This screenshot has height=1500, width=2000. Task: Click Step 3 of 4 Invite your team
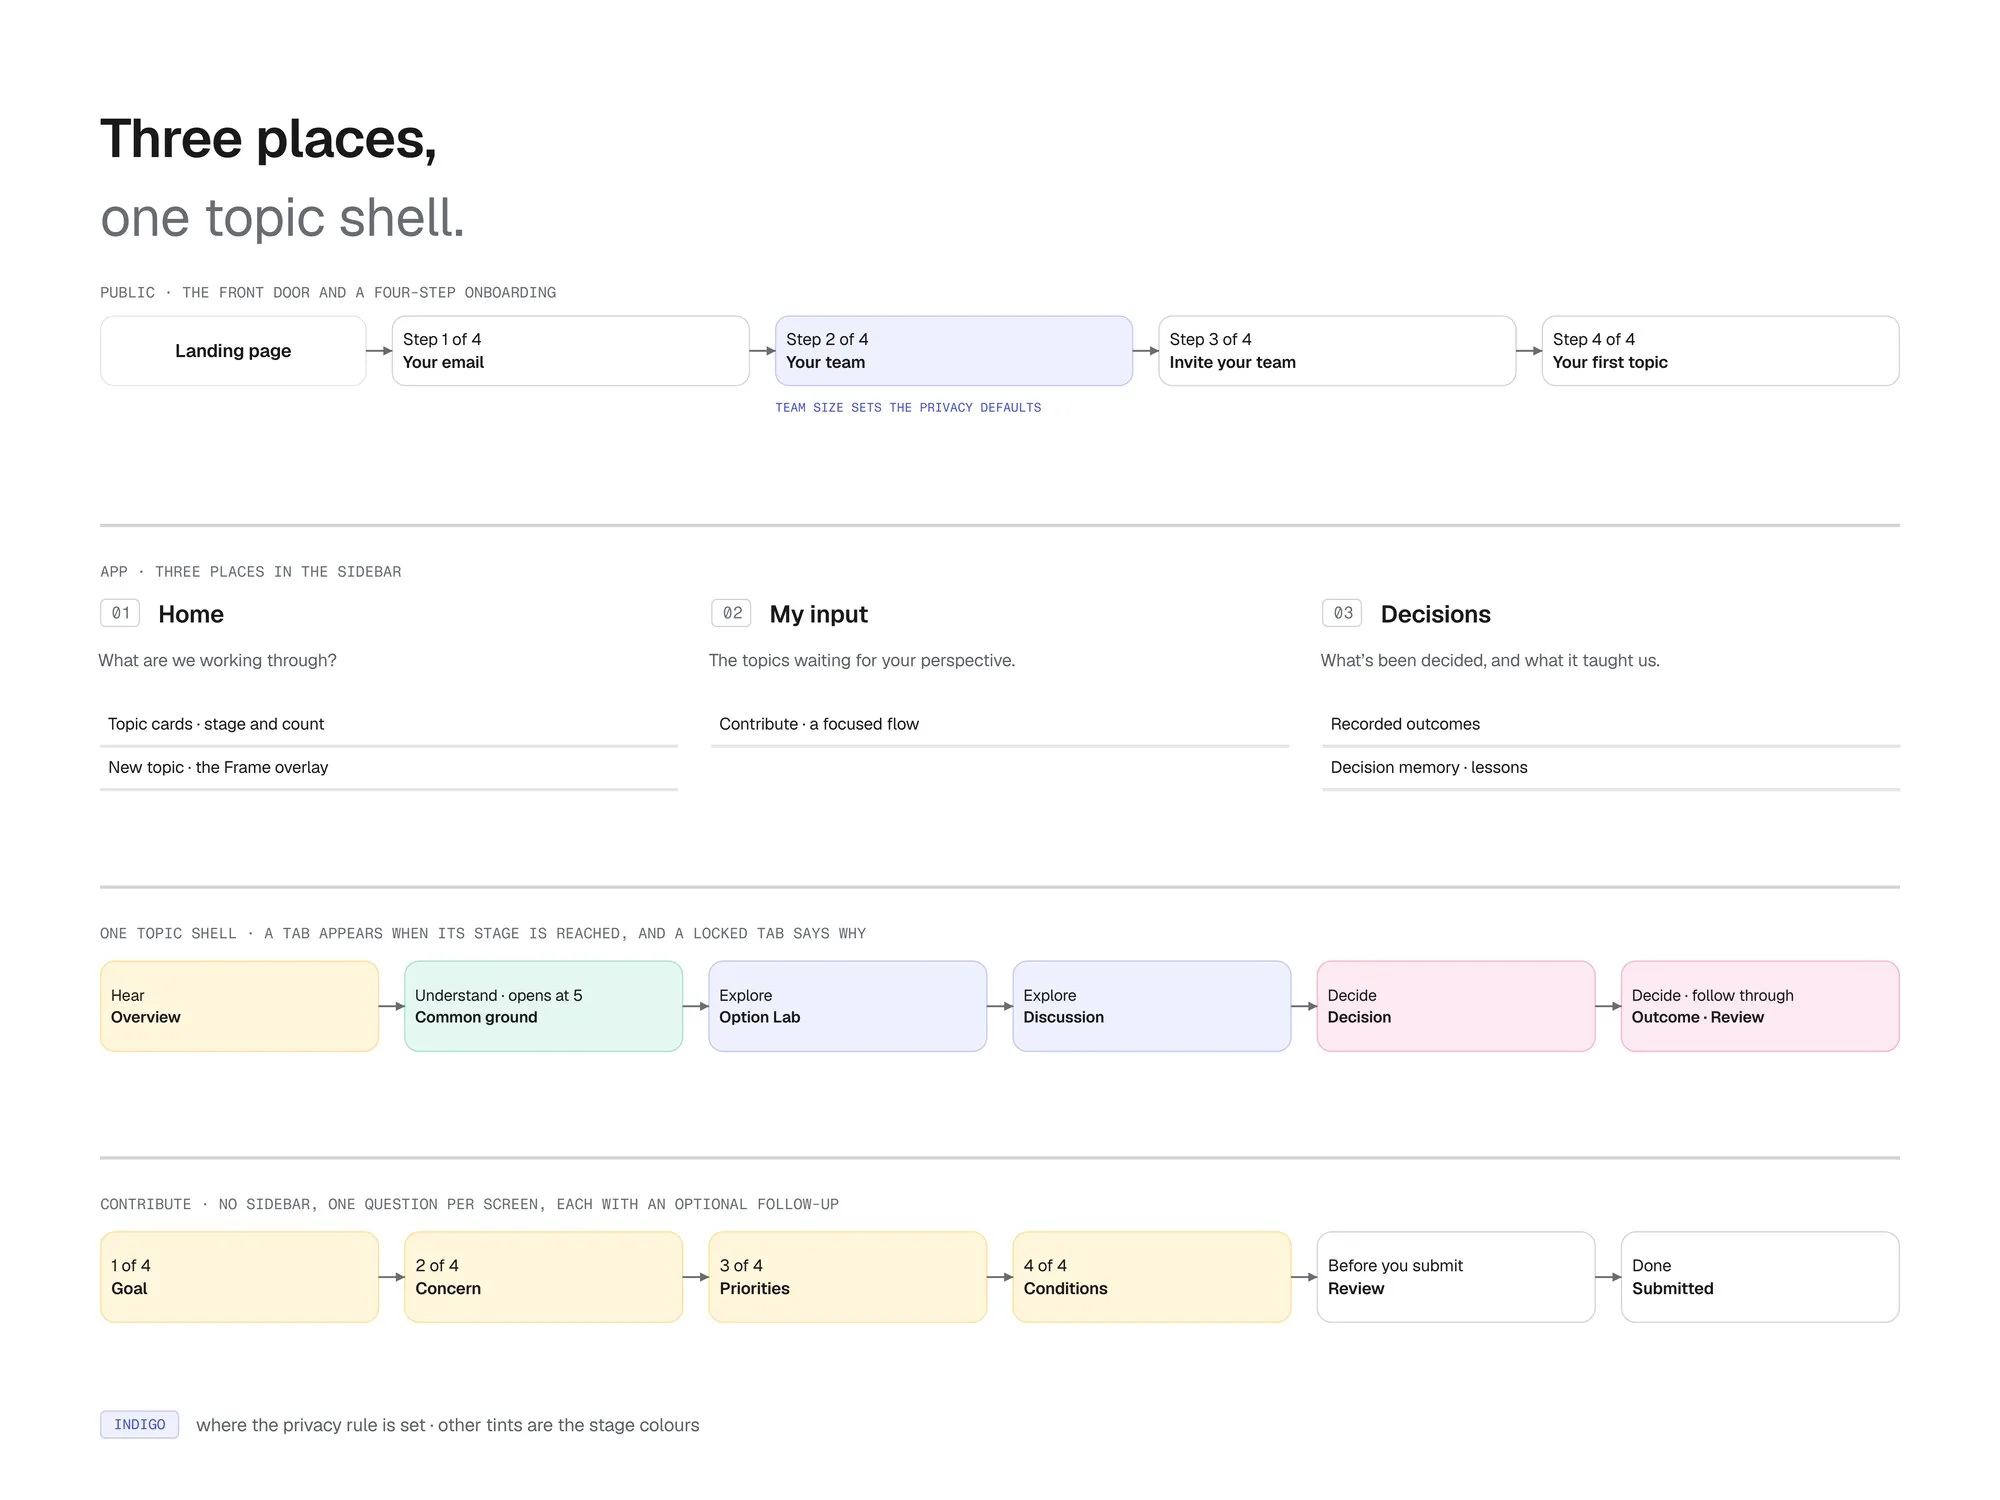pyautogui.click(x=1337, y=351)
